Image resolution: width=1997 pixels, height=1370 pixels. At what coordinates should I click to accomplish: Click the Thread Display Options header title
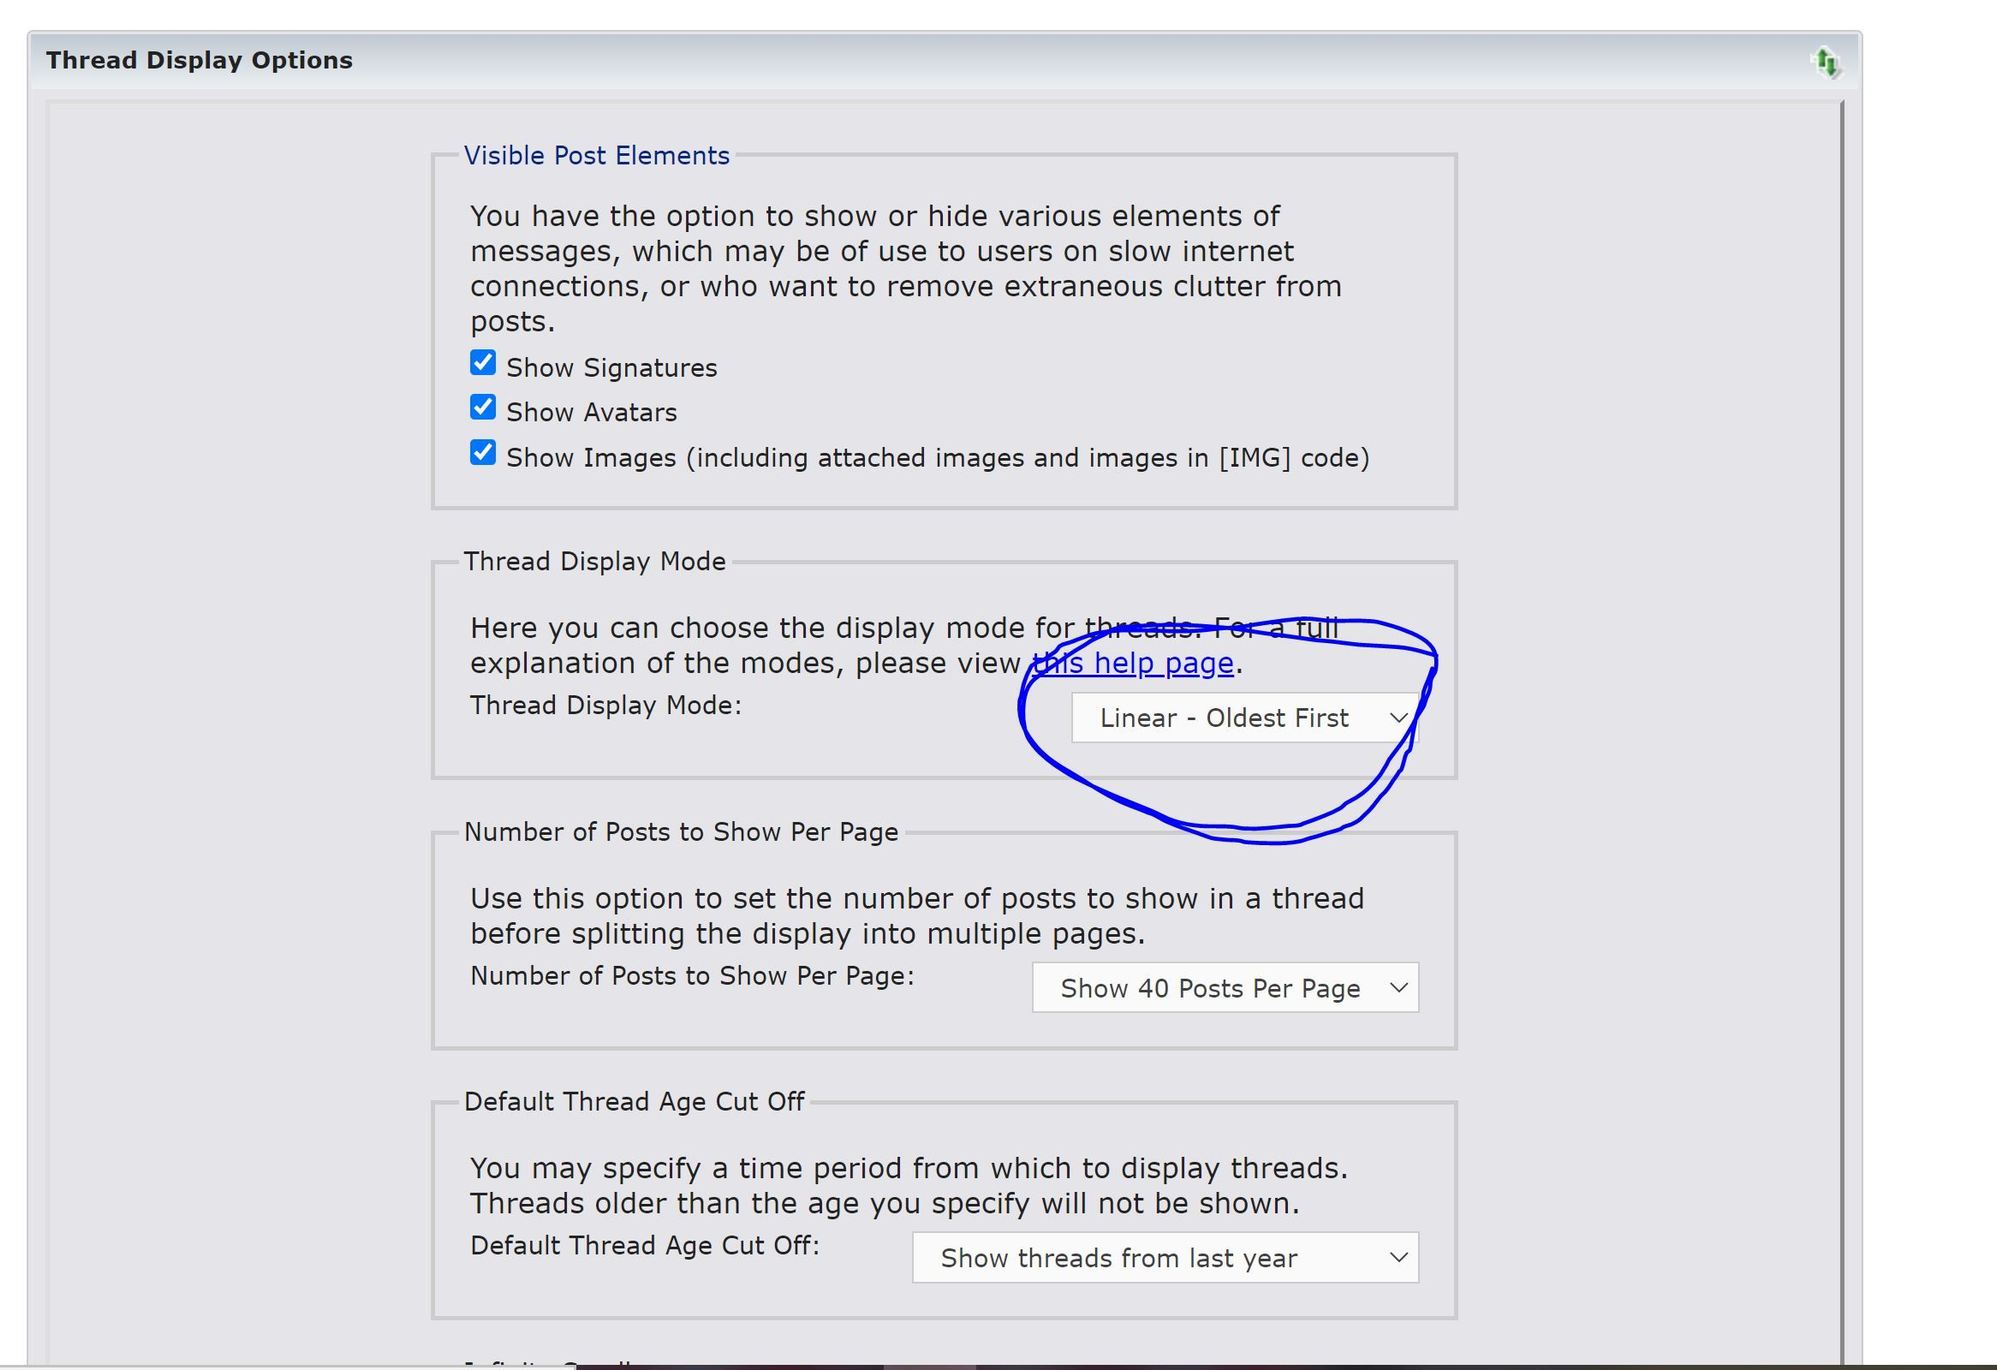click(x=199, y=60)
